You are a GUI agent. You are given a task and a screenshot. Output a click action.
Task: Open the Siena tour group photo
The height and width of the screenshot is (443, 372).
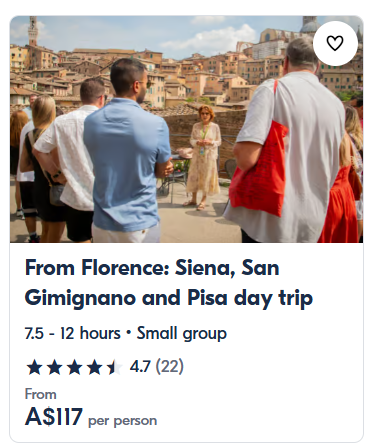click(x=186, y=129)
